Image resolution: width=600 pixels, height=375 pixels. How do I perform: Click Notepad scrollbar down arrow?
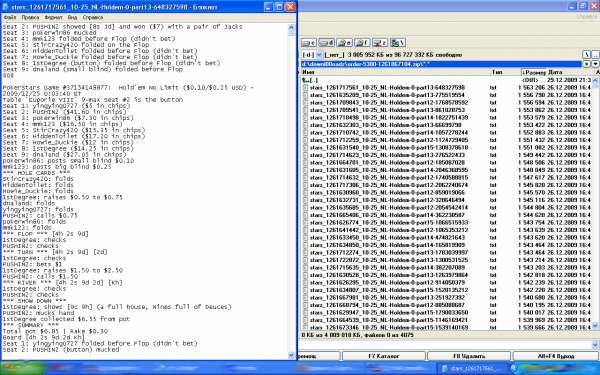click(x=291, y=355)
